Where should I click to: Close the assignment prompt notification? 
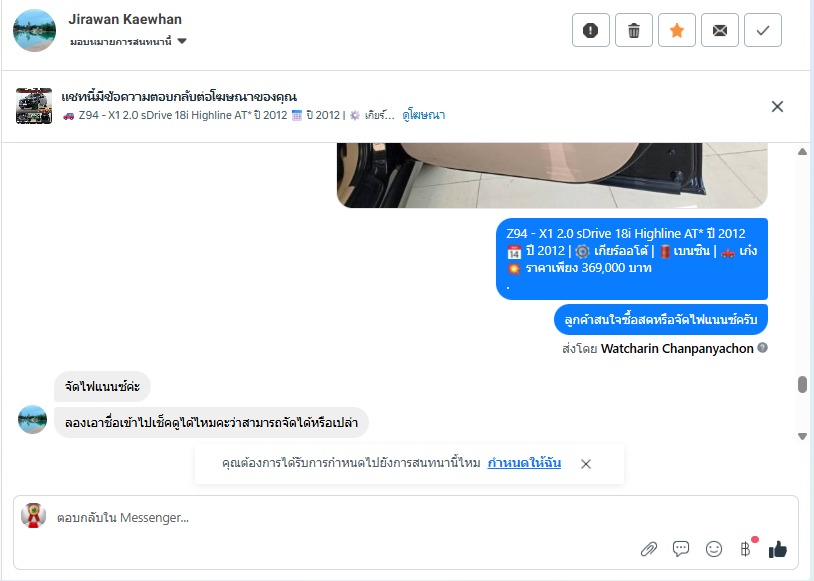click(586, 464)
